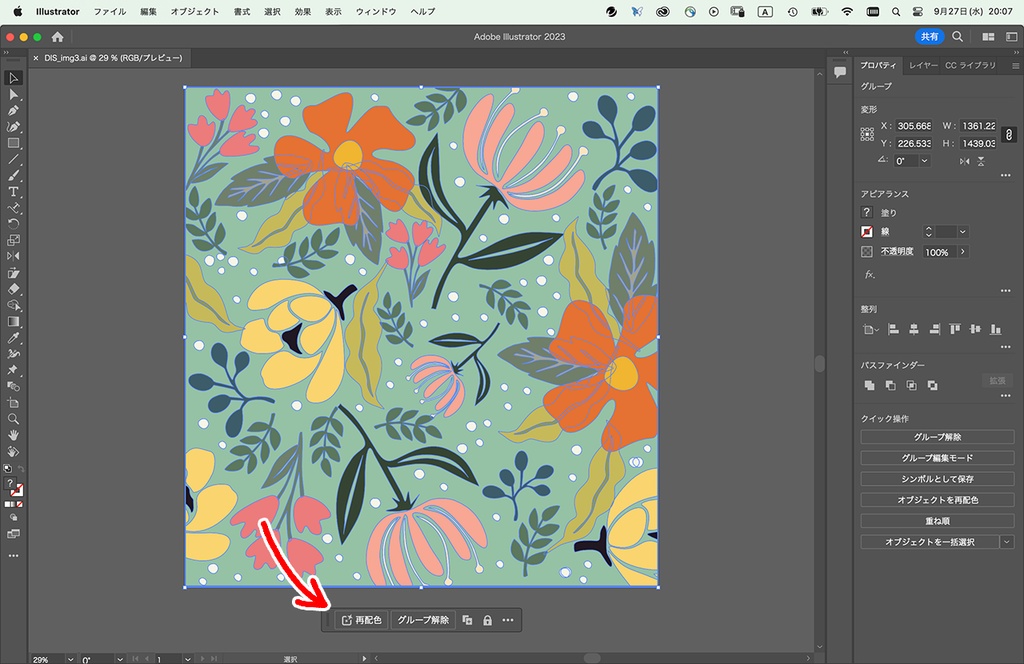Show more 変形 options (three dots)
The width and height of the screenshot is (1024, 664).
point(1006,176)
